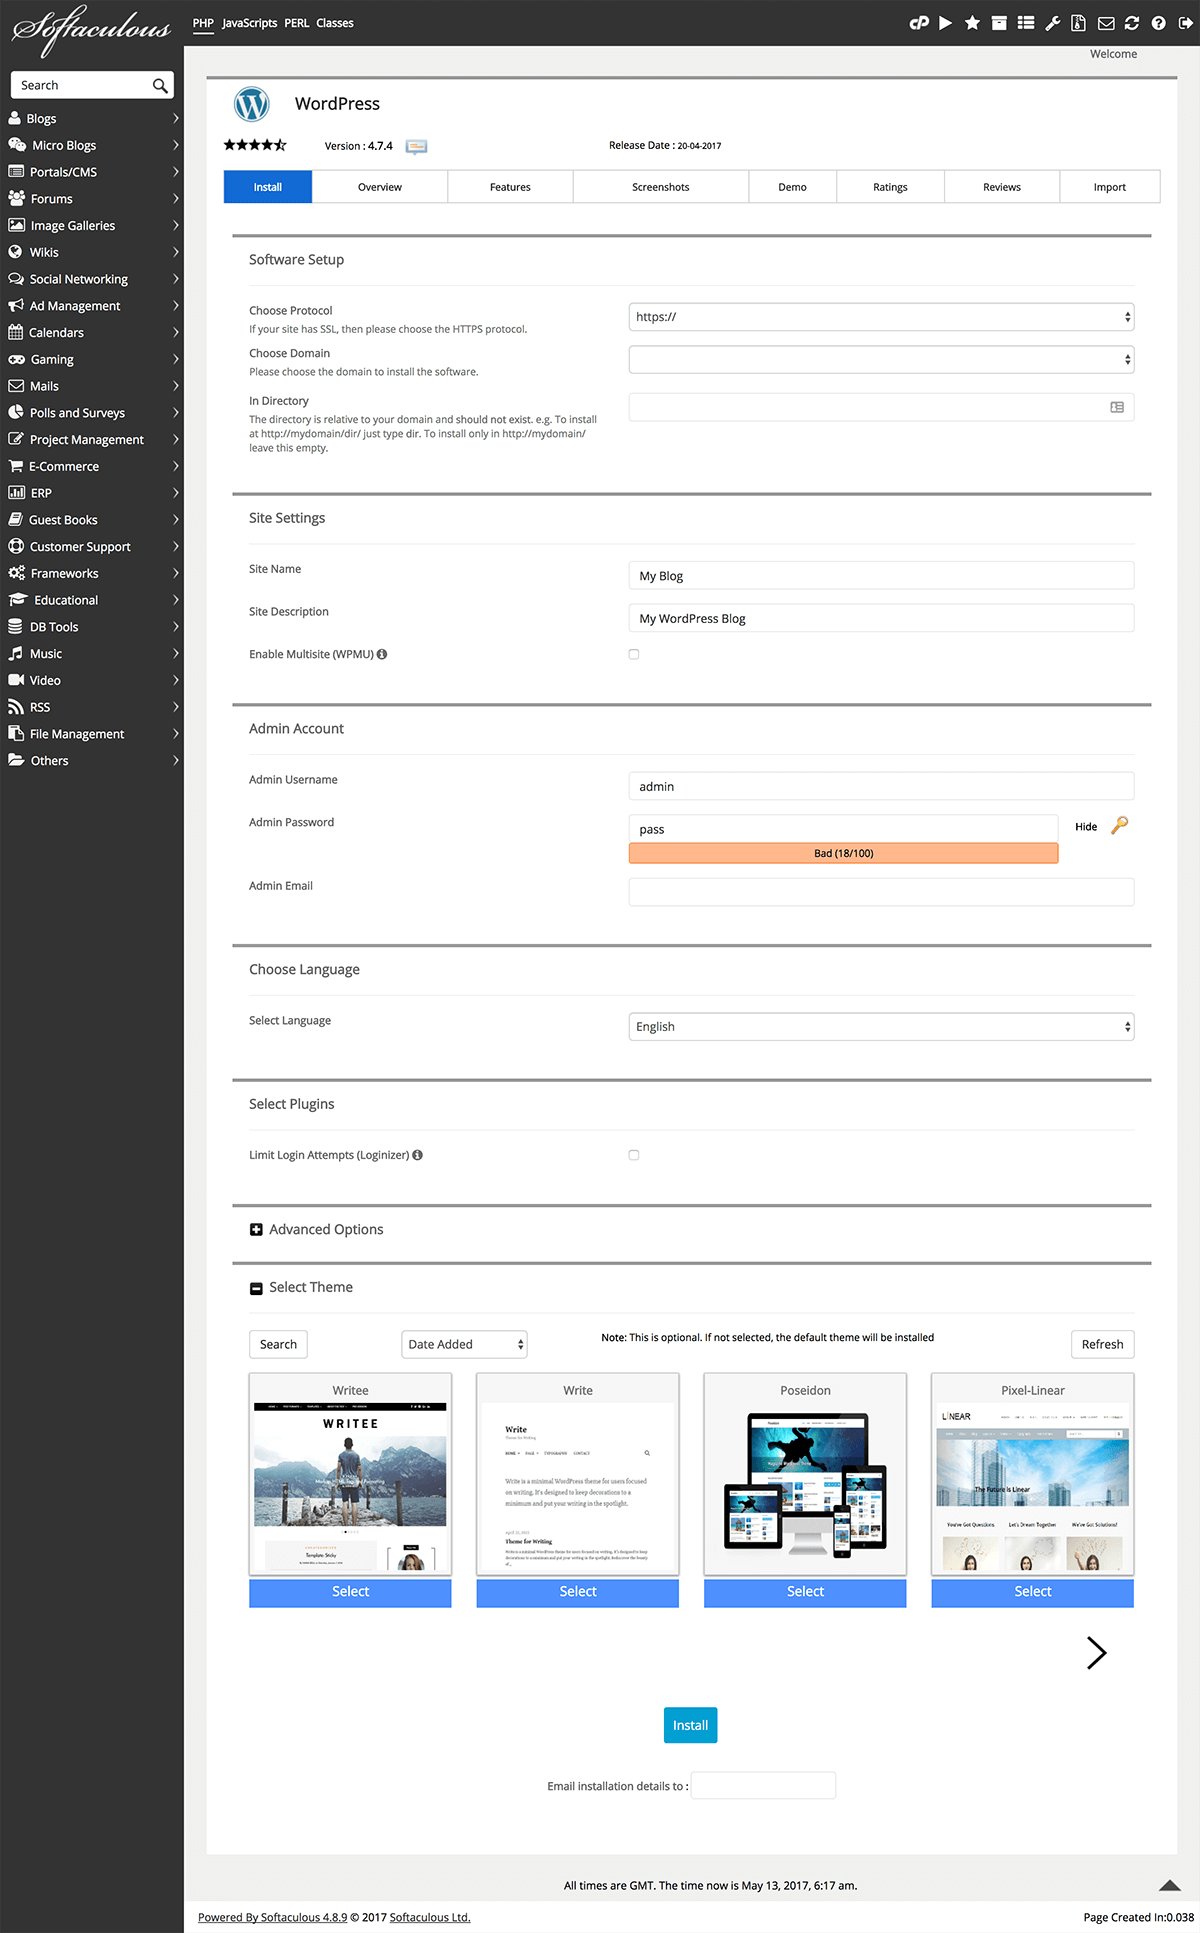Click the Bad (18/100) password strength bar

pos(843,853)
